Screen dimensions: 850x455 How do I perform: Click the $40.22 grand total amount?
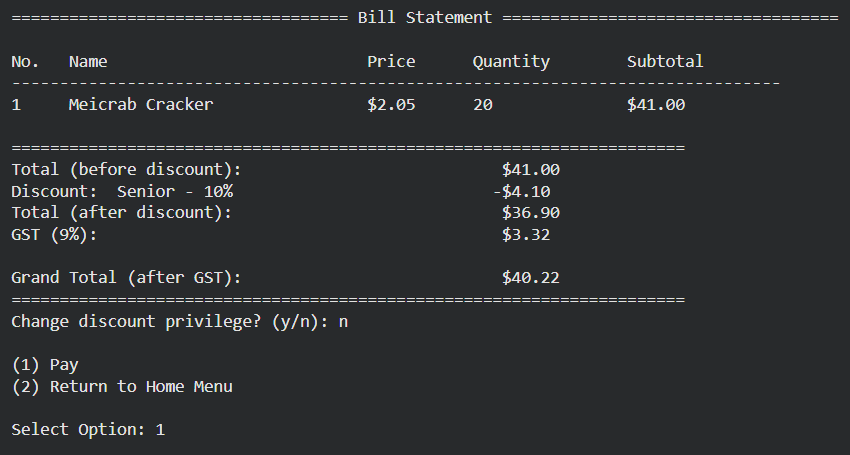pyautogui.click(x=530, y=277)
